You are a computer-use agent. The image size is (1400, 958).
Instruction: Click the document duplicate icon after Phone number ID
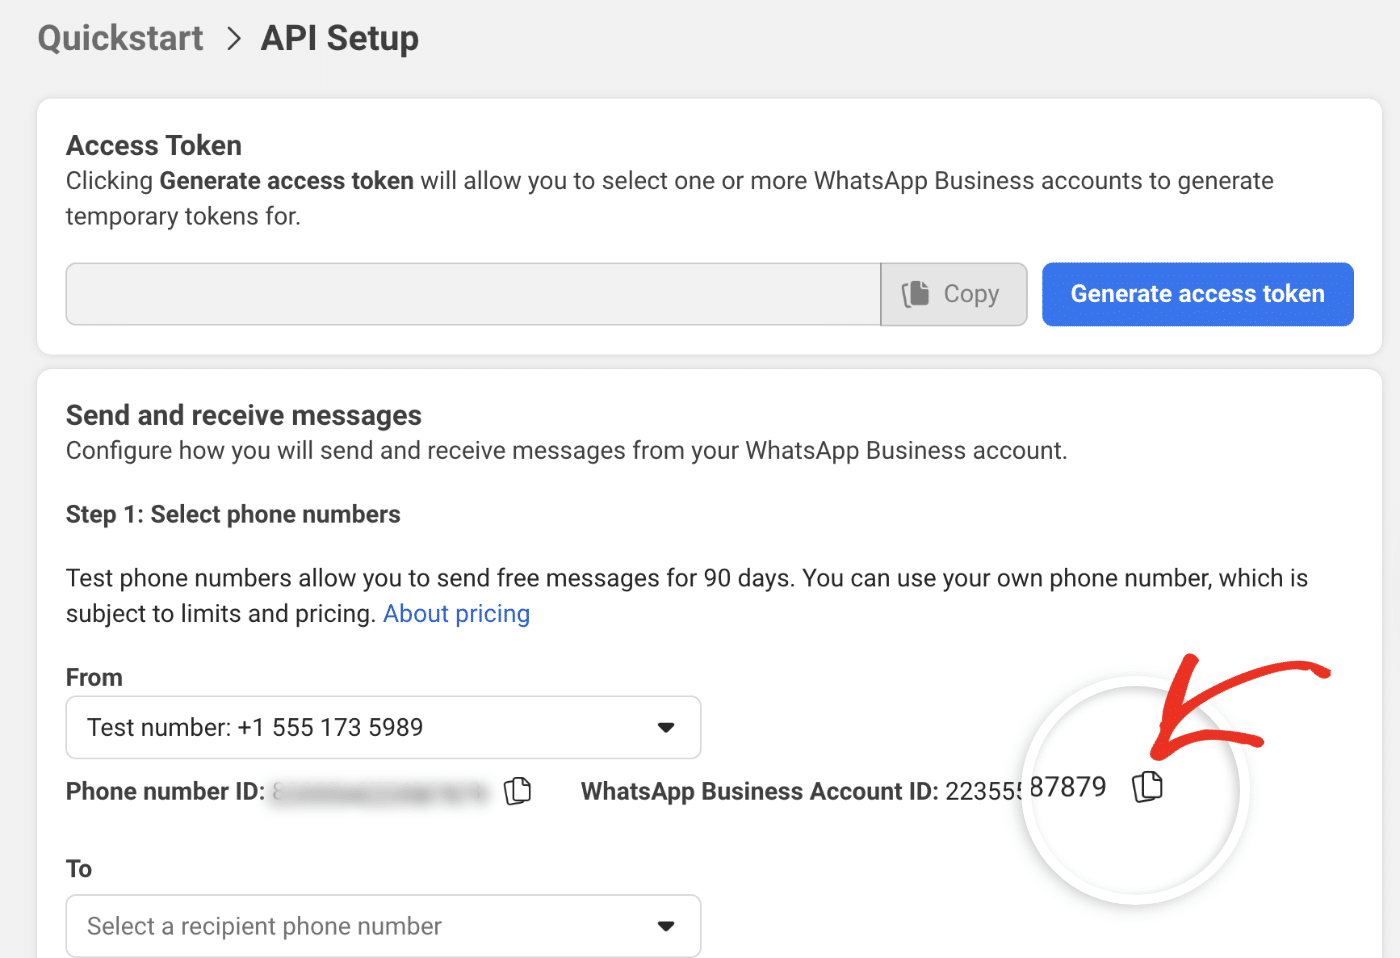(518, 791)
